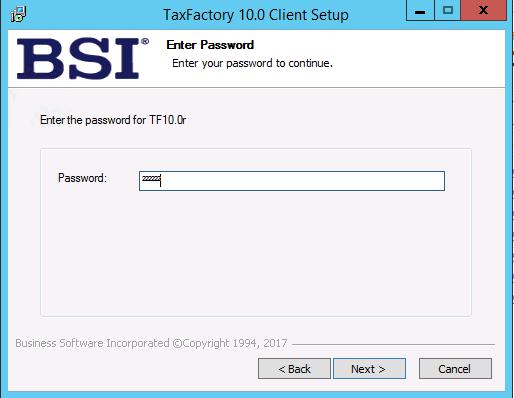Select the 'Enter the password for TF10.0r' text
This screenshot has height=398, width=514.
tap(113, 120)
